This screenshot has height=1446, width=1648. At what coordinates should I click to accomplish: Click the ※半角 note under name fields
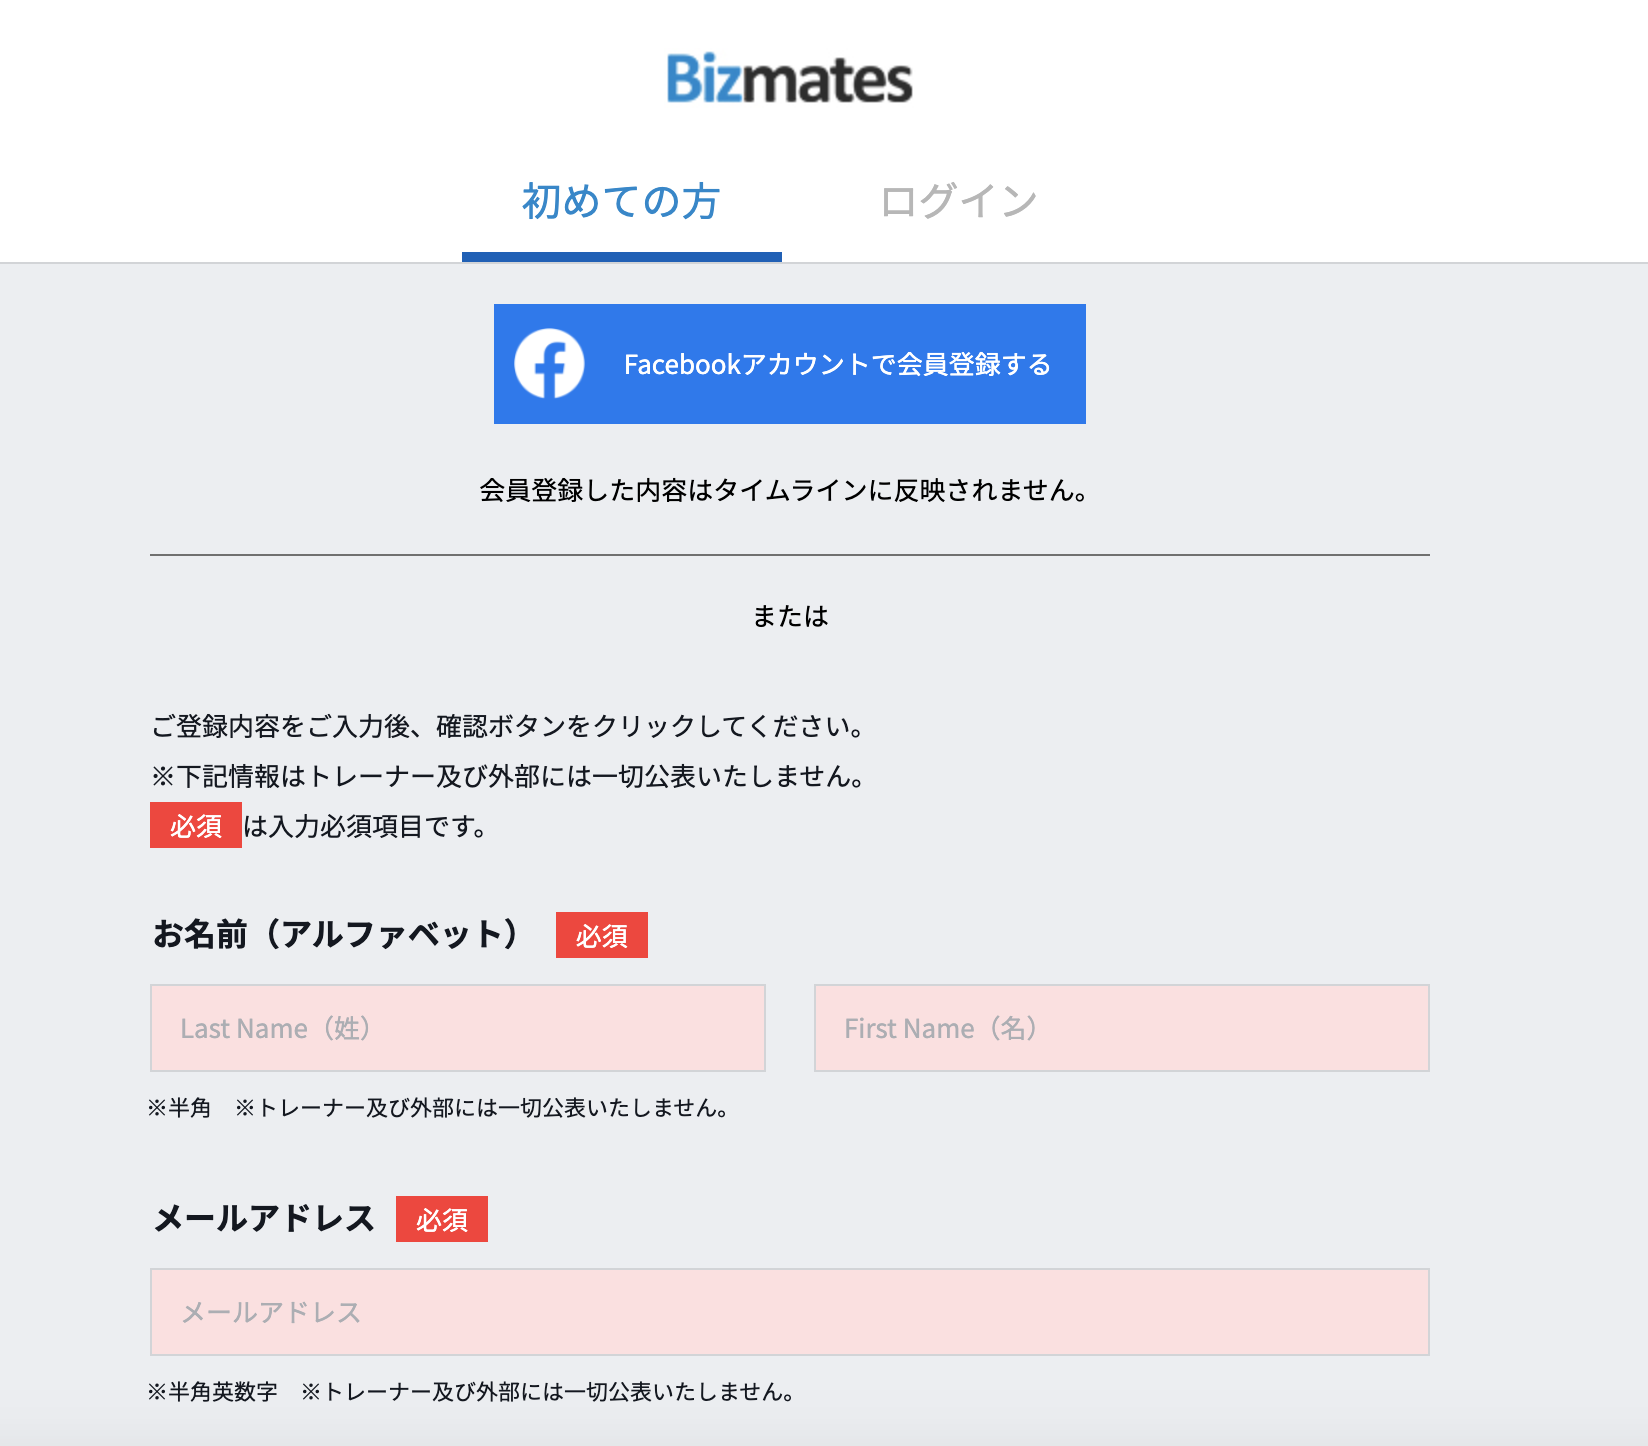pos(180,1108)
